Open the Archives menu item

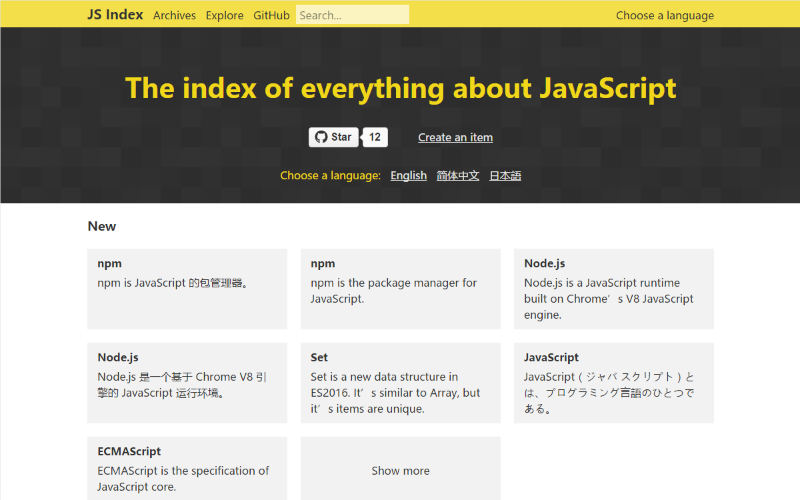pyautogui.click(x=174, y=15)
